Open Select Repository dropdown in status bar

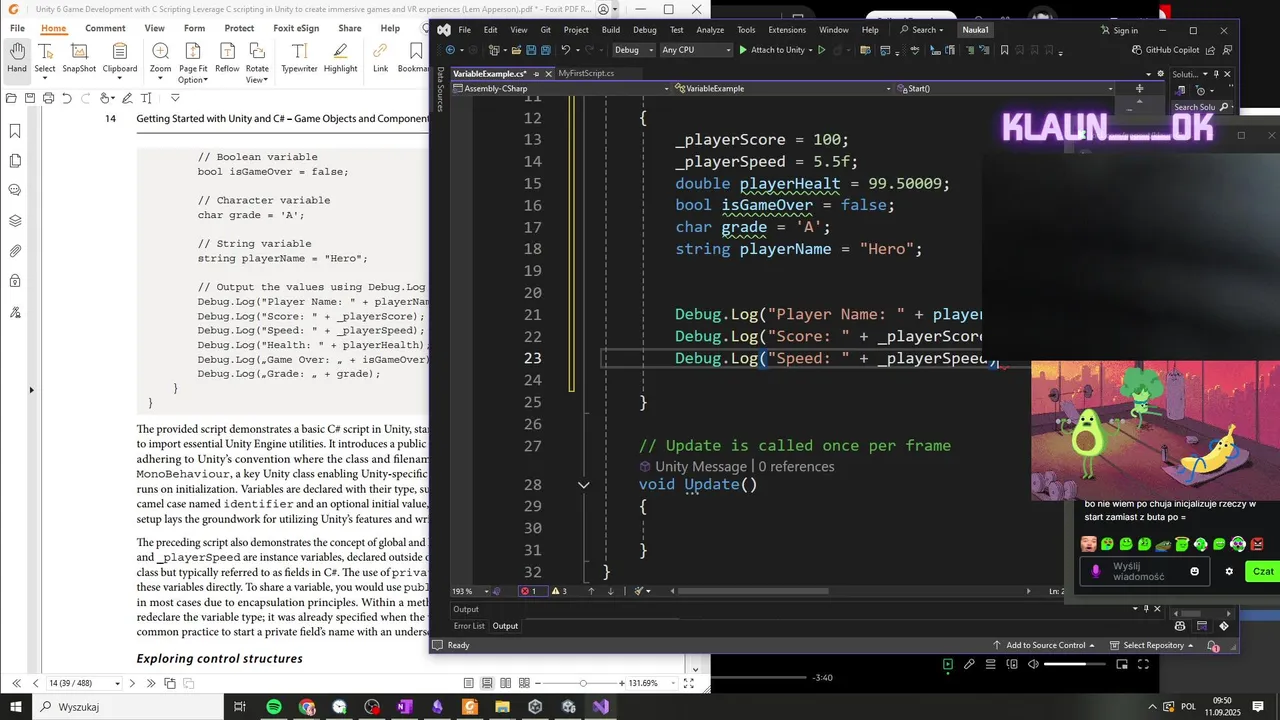(1152, 646)
